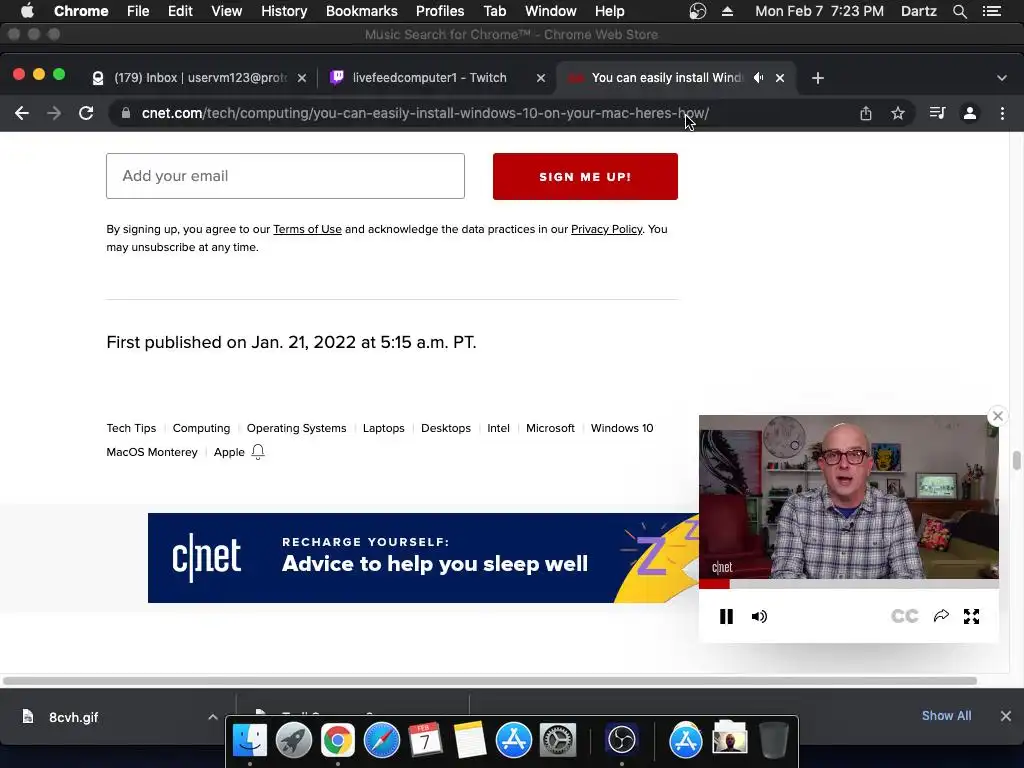Open the History menu
Viewport: 1024px width, 768px height.
[x=284, y=11]
